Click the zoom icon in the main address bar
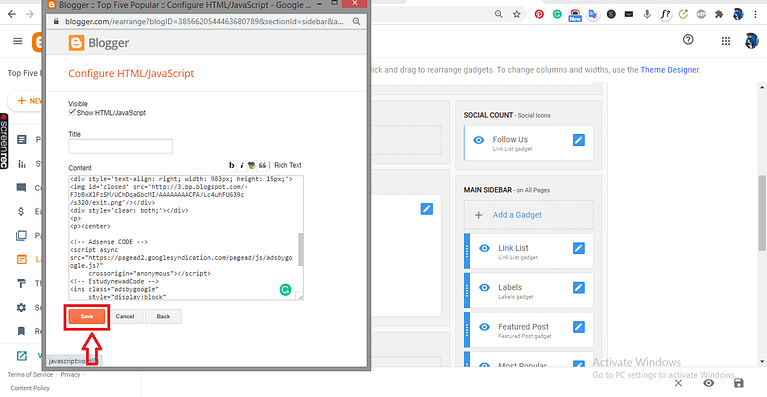This screenshot has width=767, height=397. pyautogui.click(x=498, y=14)
